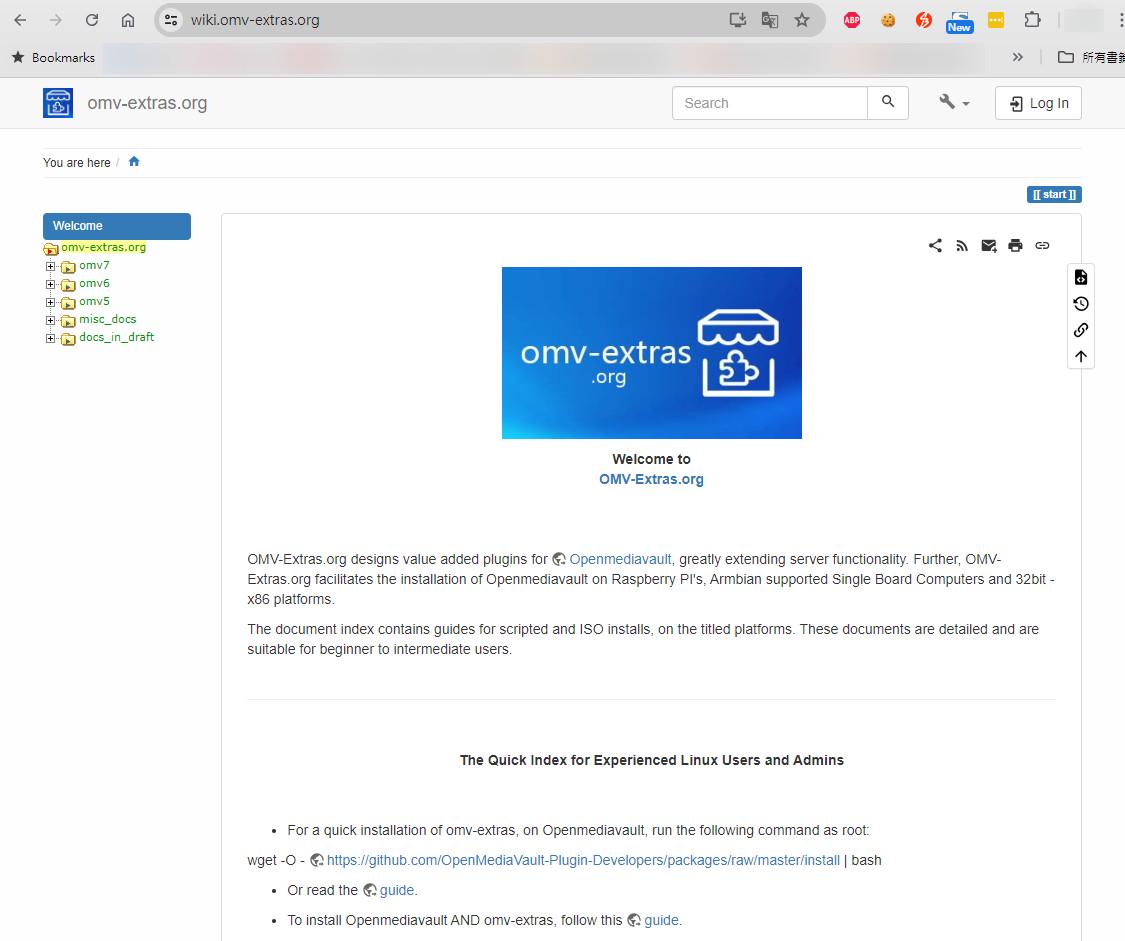This screenshot has width=1125, height=941.
Task: Expand the docs_in_draft folder plus toggle
Action: (x=50, y=338)
